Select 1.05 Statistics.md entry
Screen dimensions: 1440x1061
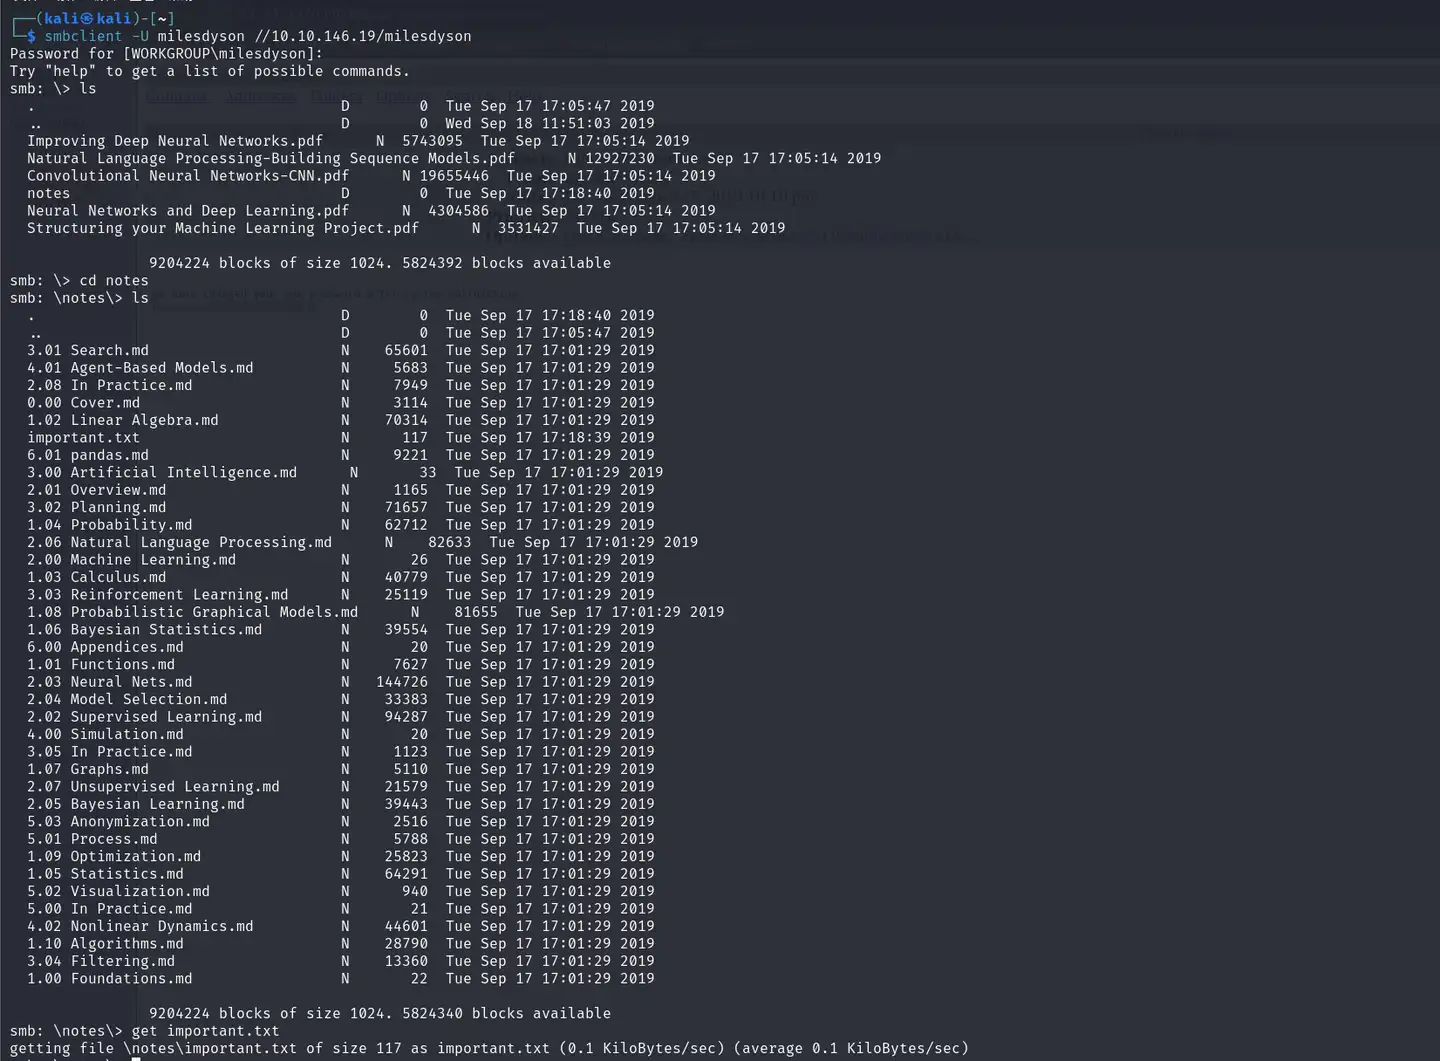(x=105, y=875)
